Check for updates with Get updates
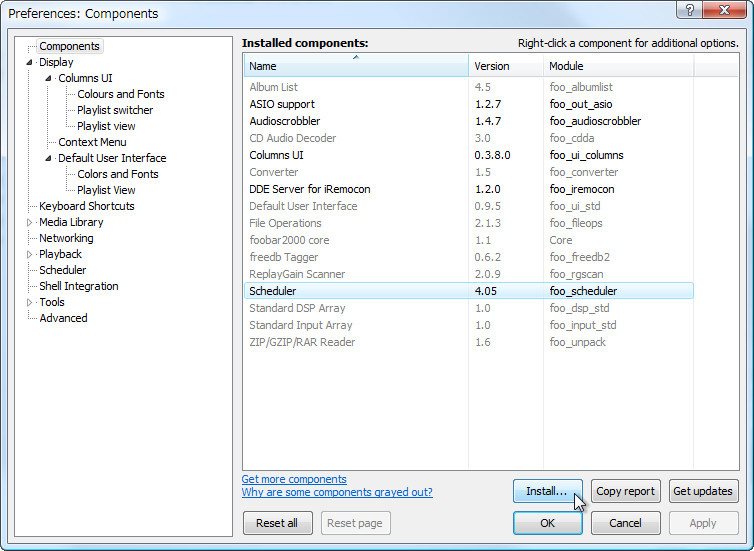The height and width of the screenshot is (551, 754). (704, 491)
